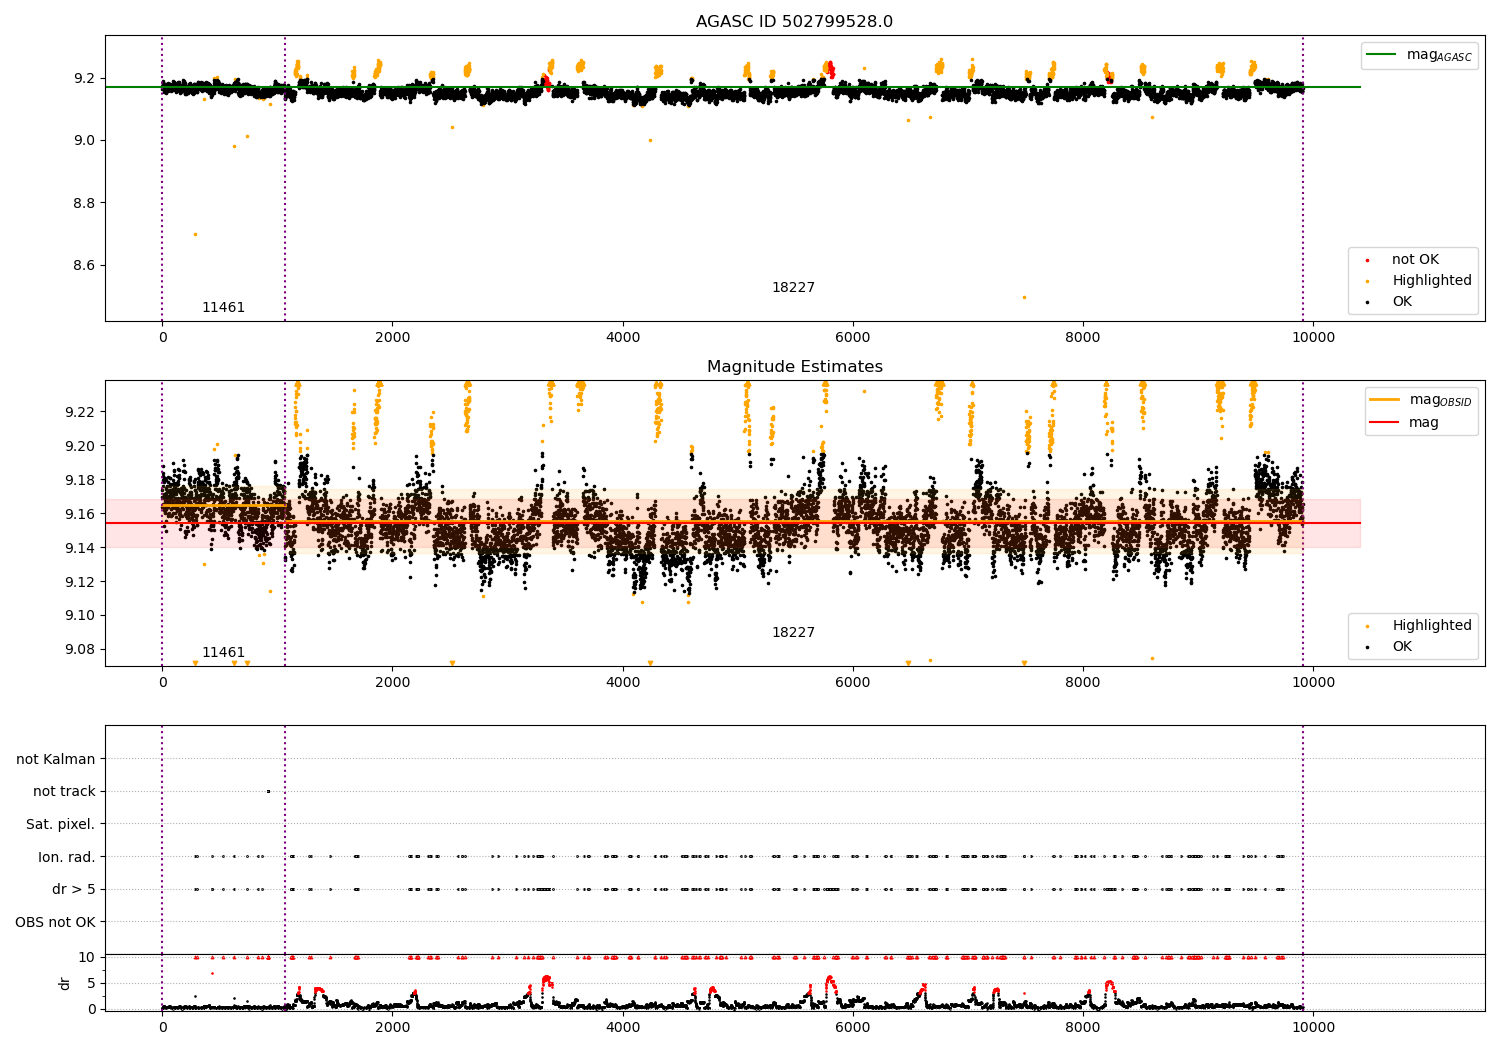Select 'Highlighted' legend entry in top plot

coord(1432,281)
